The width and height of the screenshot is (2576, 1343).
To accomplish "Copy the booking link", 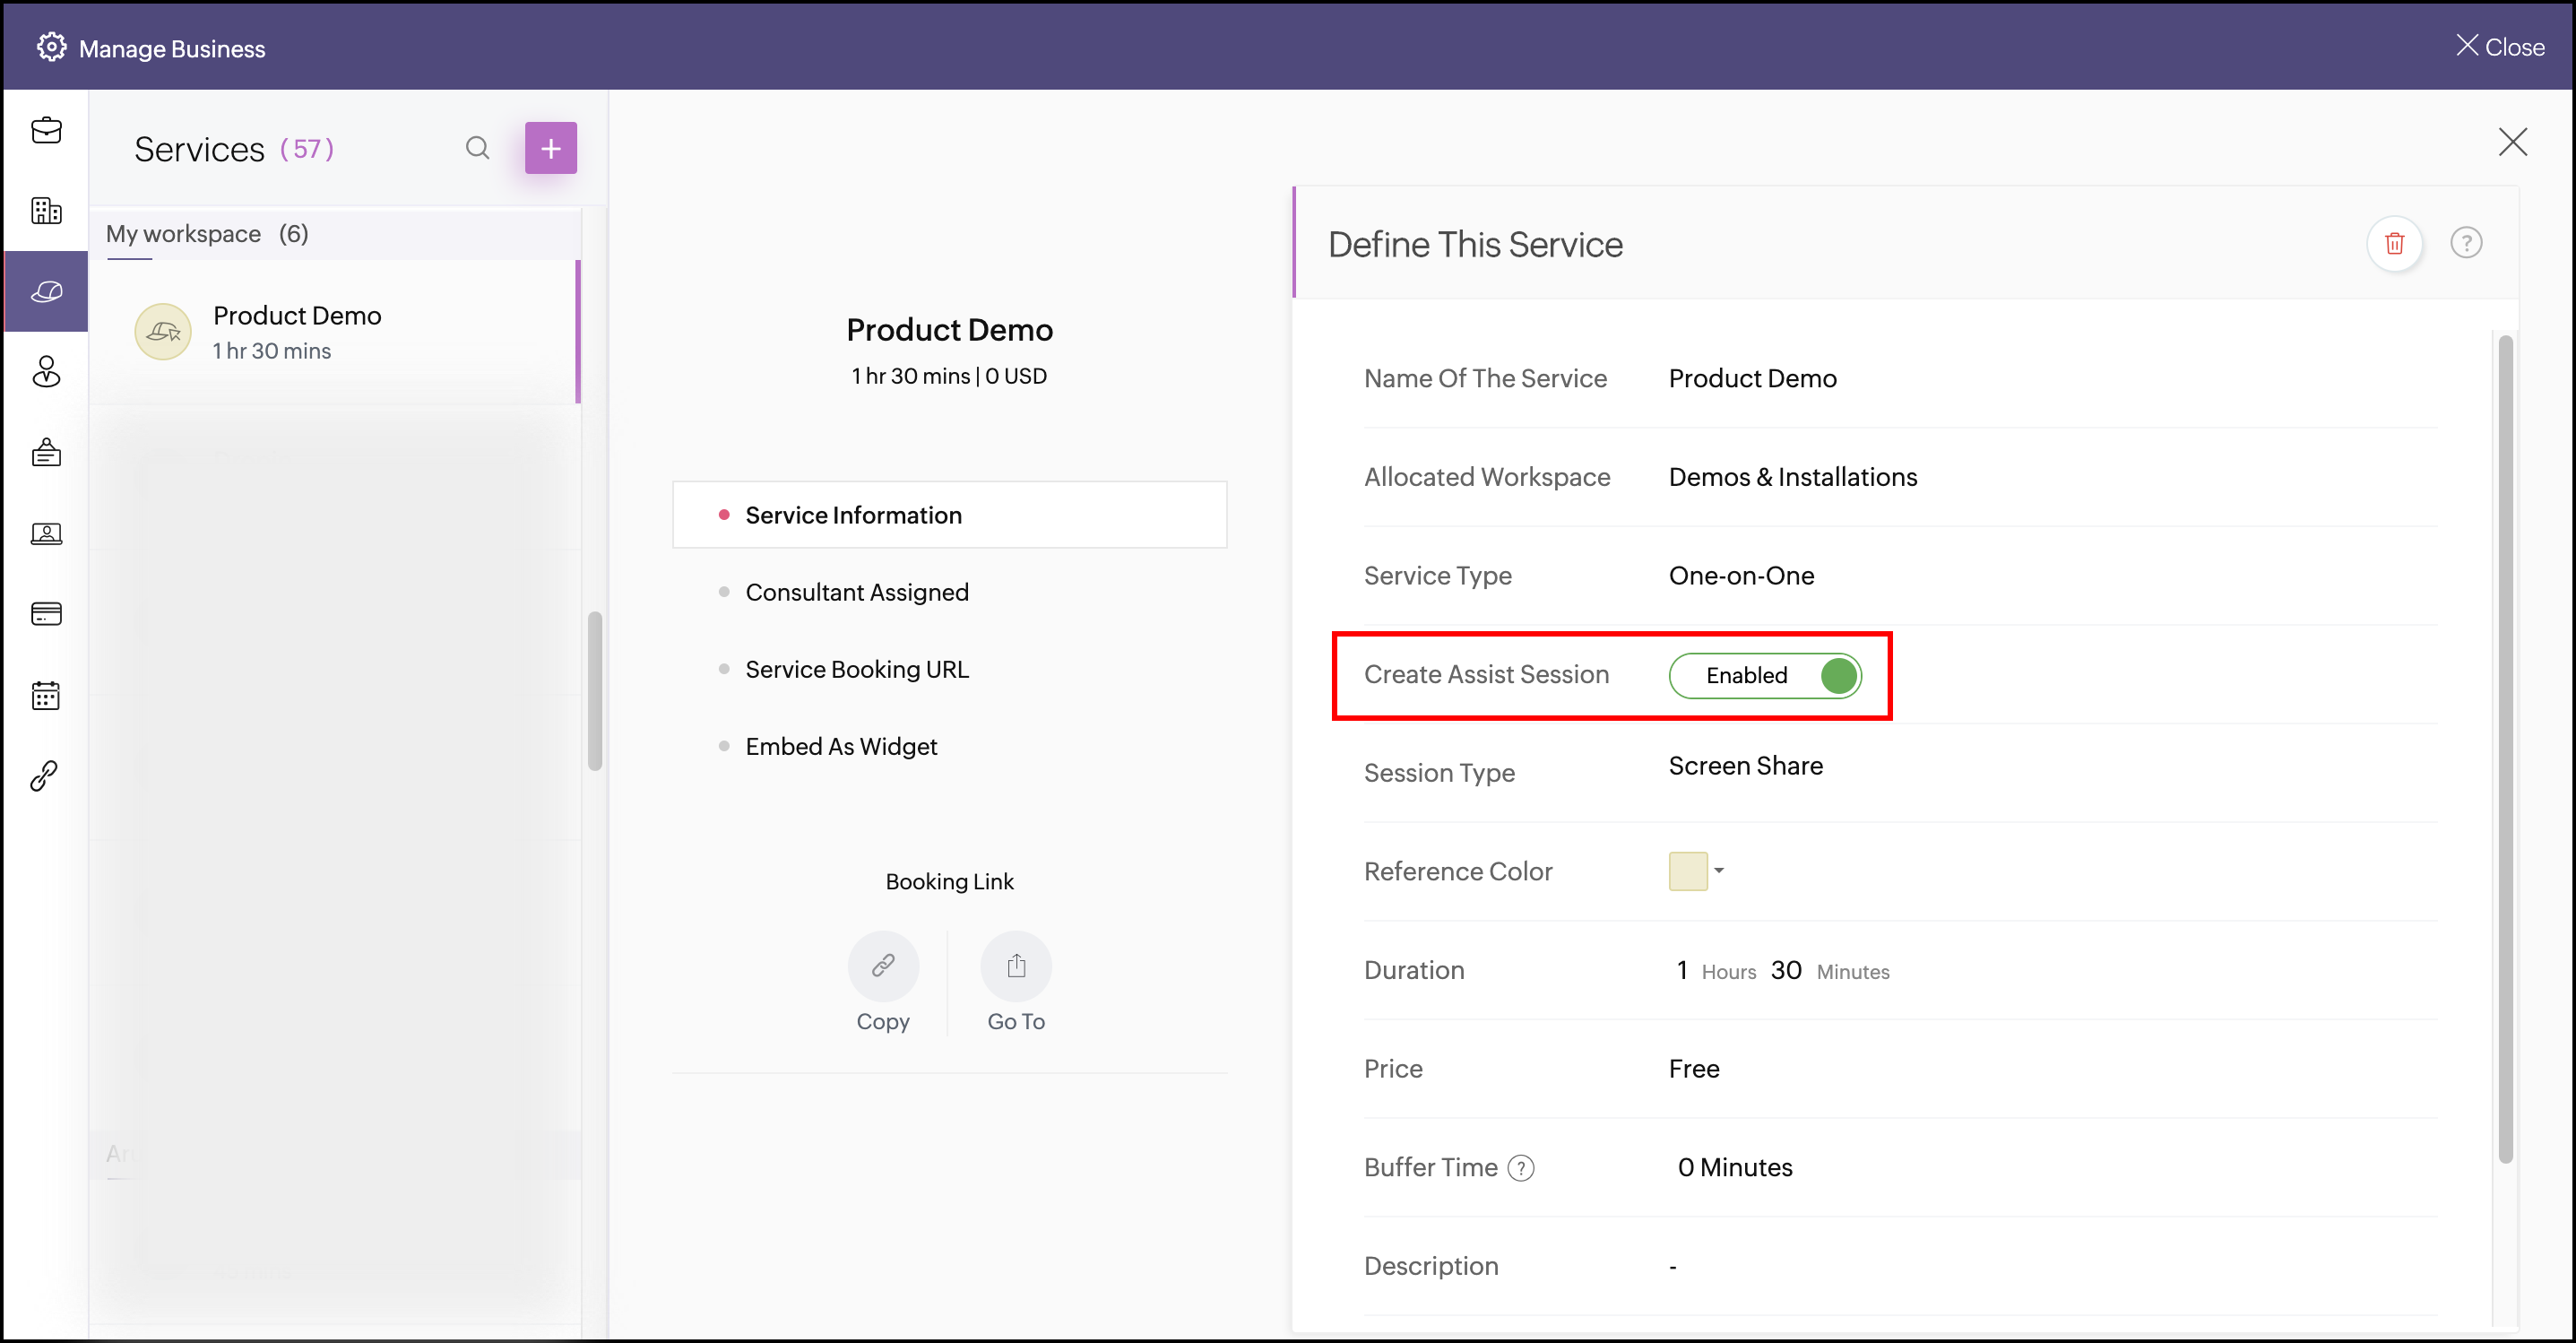I will (x=882, y=966).
